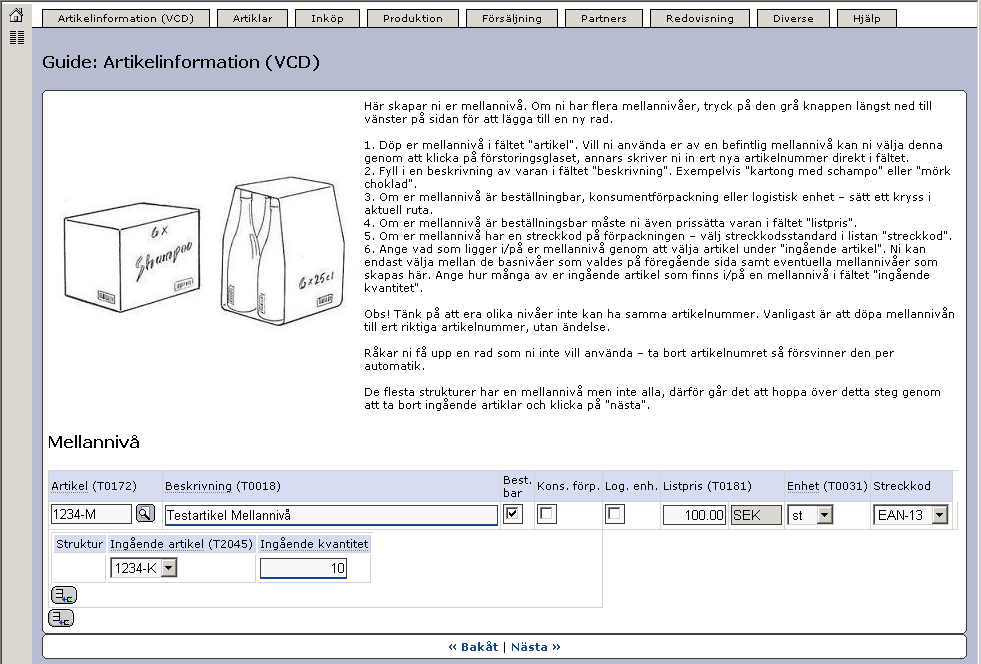The image size is (981, 664).
Task: Click the 'Ingående kvantitet' column label
Action: tap(314, 544)
